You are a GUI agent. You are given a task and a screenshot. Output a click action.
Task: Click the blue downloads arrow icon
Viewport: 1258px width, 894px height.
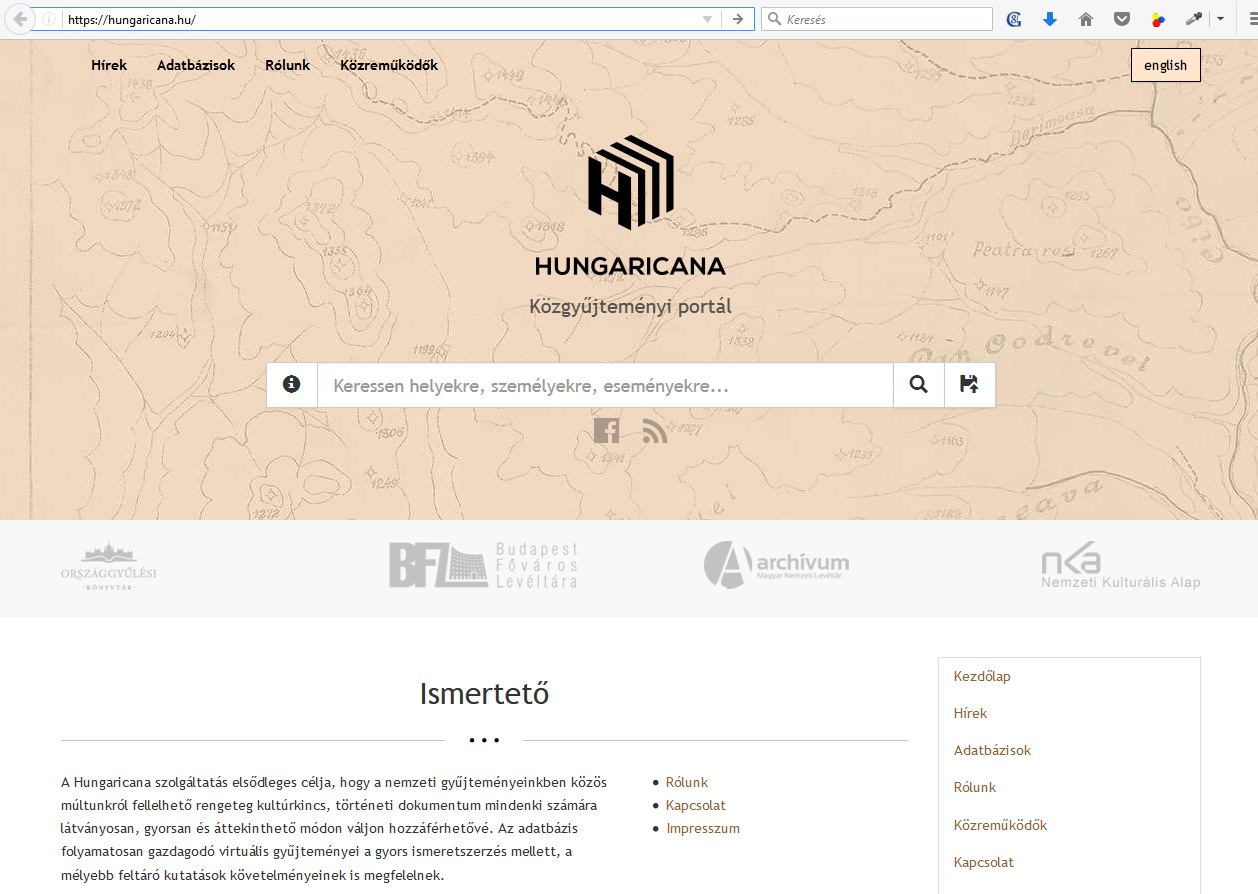click(1049, 19)
